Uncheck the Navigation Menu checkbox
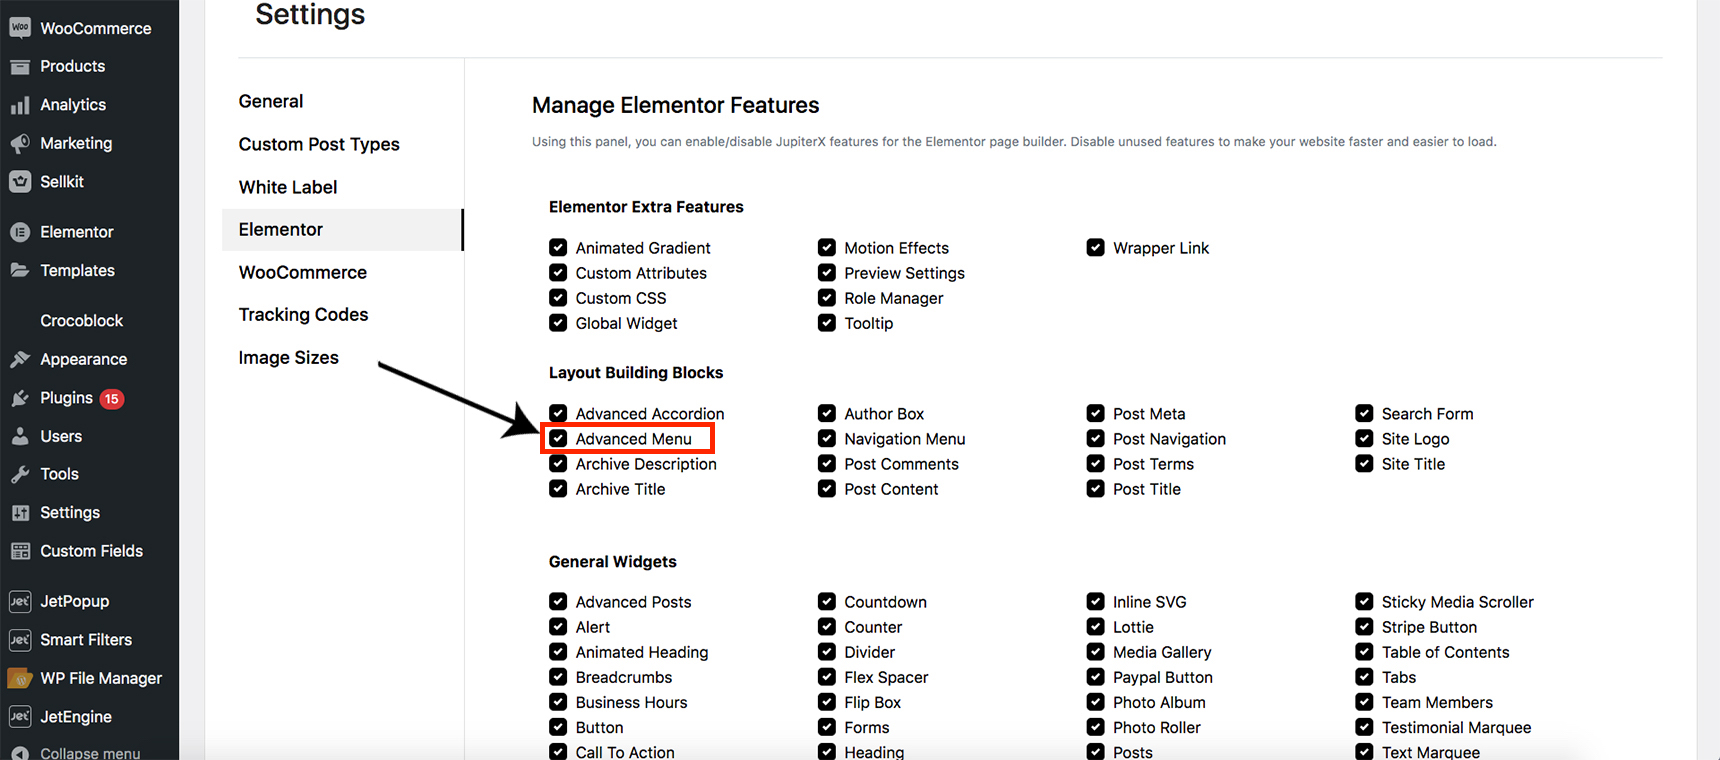The height and width of the screenshot is (760, 1720). pos(827,438)
